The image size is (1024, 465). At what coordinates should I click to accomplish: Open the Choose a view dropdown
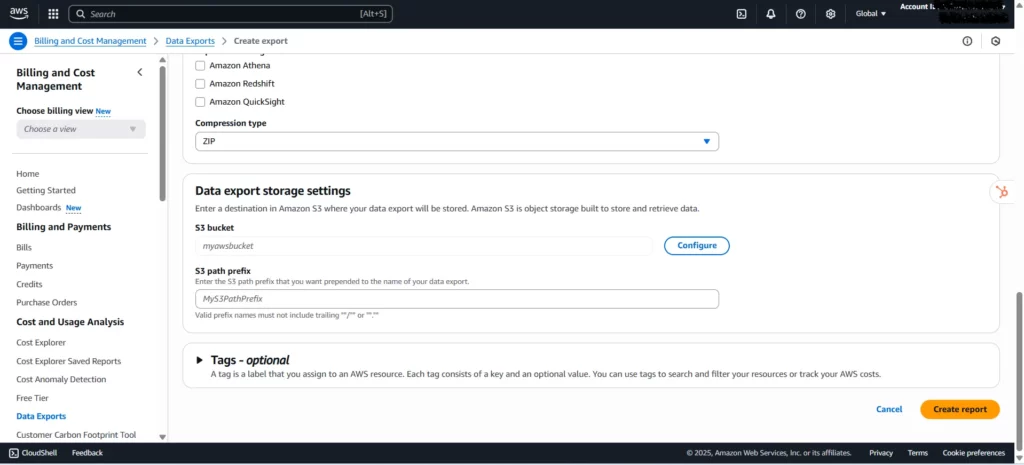click(x=81, y=129)
